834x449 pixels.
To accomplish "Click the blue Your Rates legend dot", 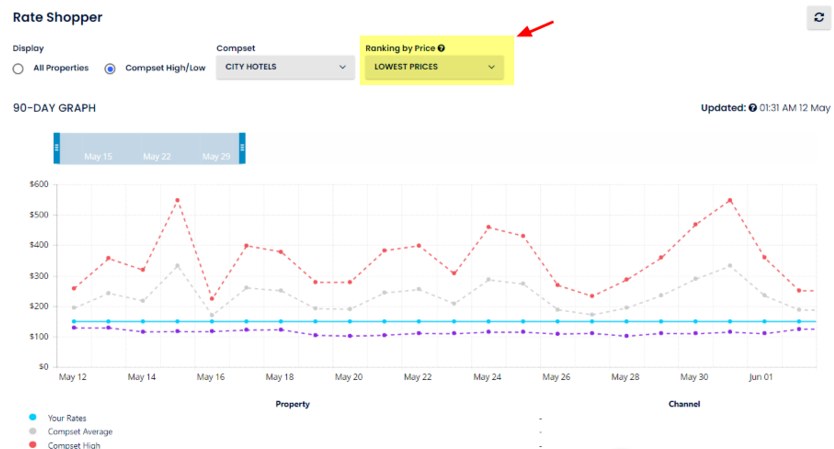I will click(33, 418).
